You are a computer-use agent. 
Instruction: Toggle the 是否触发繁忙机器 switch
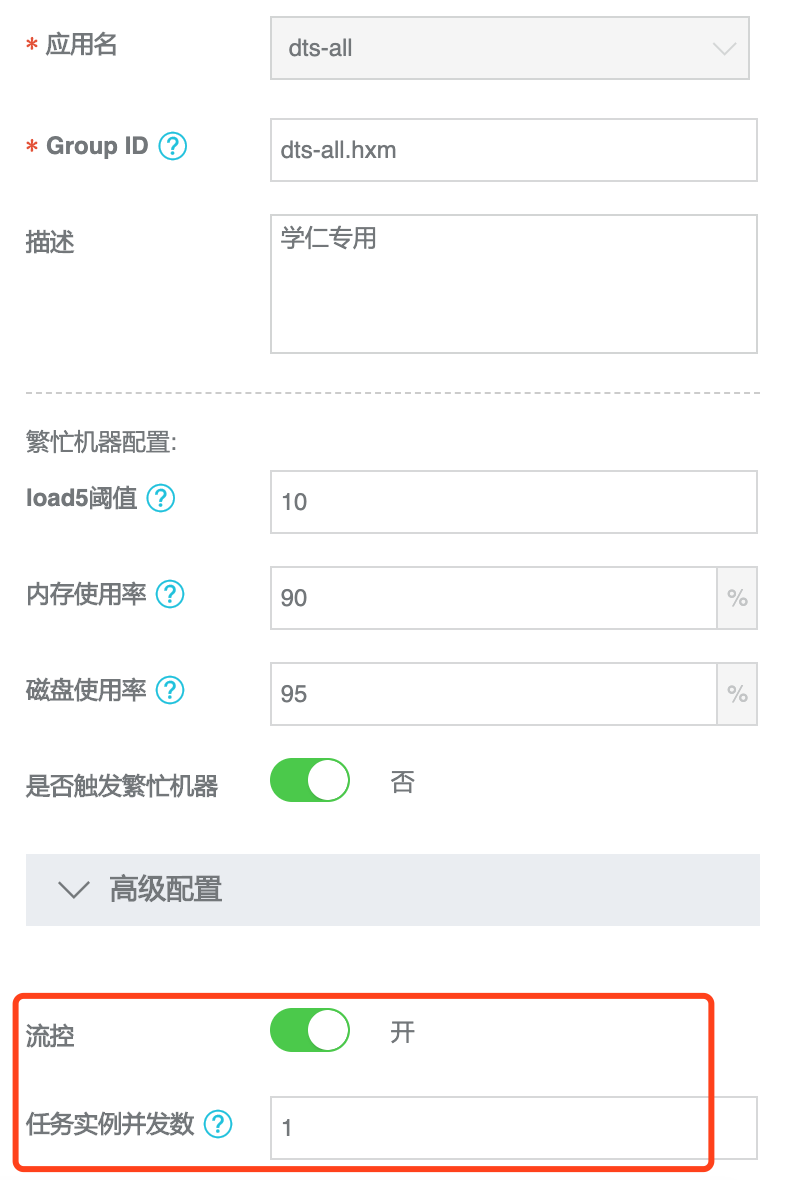point(310,781)
